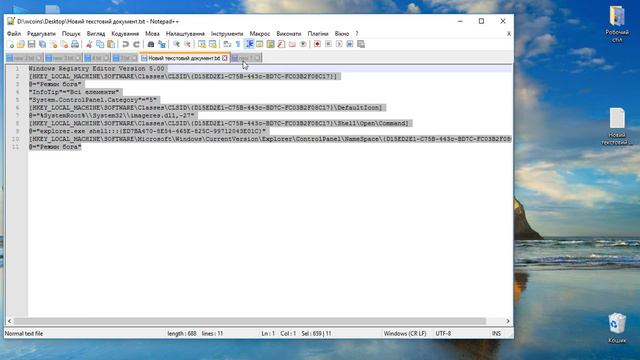Toggle the highlighted Indent Guide icon
Screen dimensions: 640x360
(x=249, y=44)
